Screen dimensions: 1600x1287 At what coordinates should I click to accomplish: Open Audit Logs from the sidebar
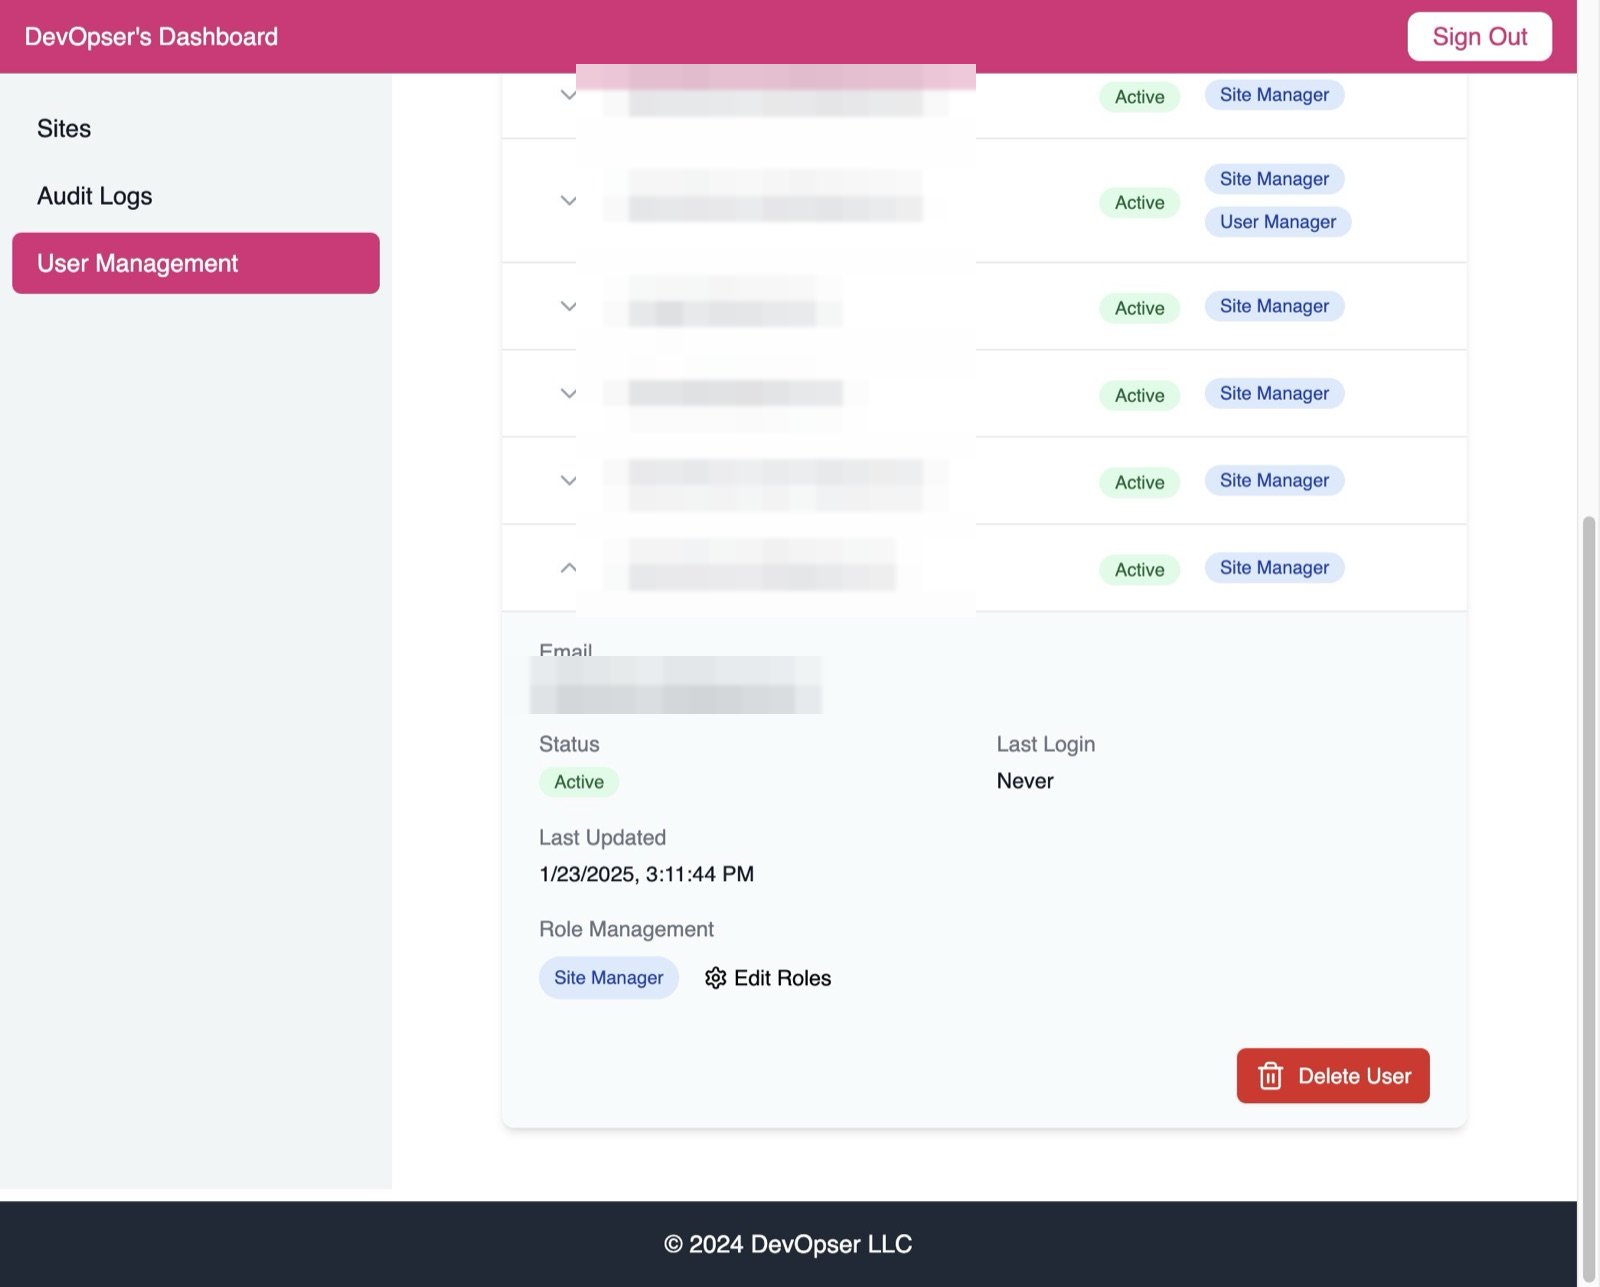[x=95, y=196]
